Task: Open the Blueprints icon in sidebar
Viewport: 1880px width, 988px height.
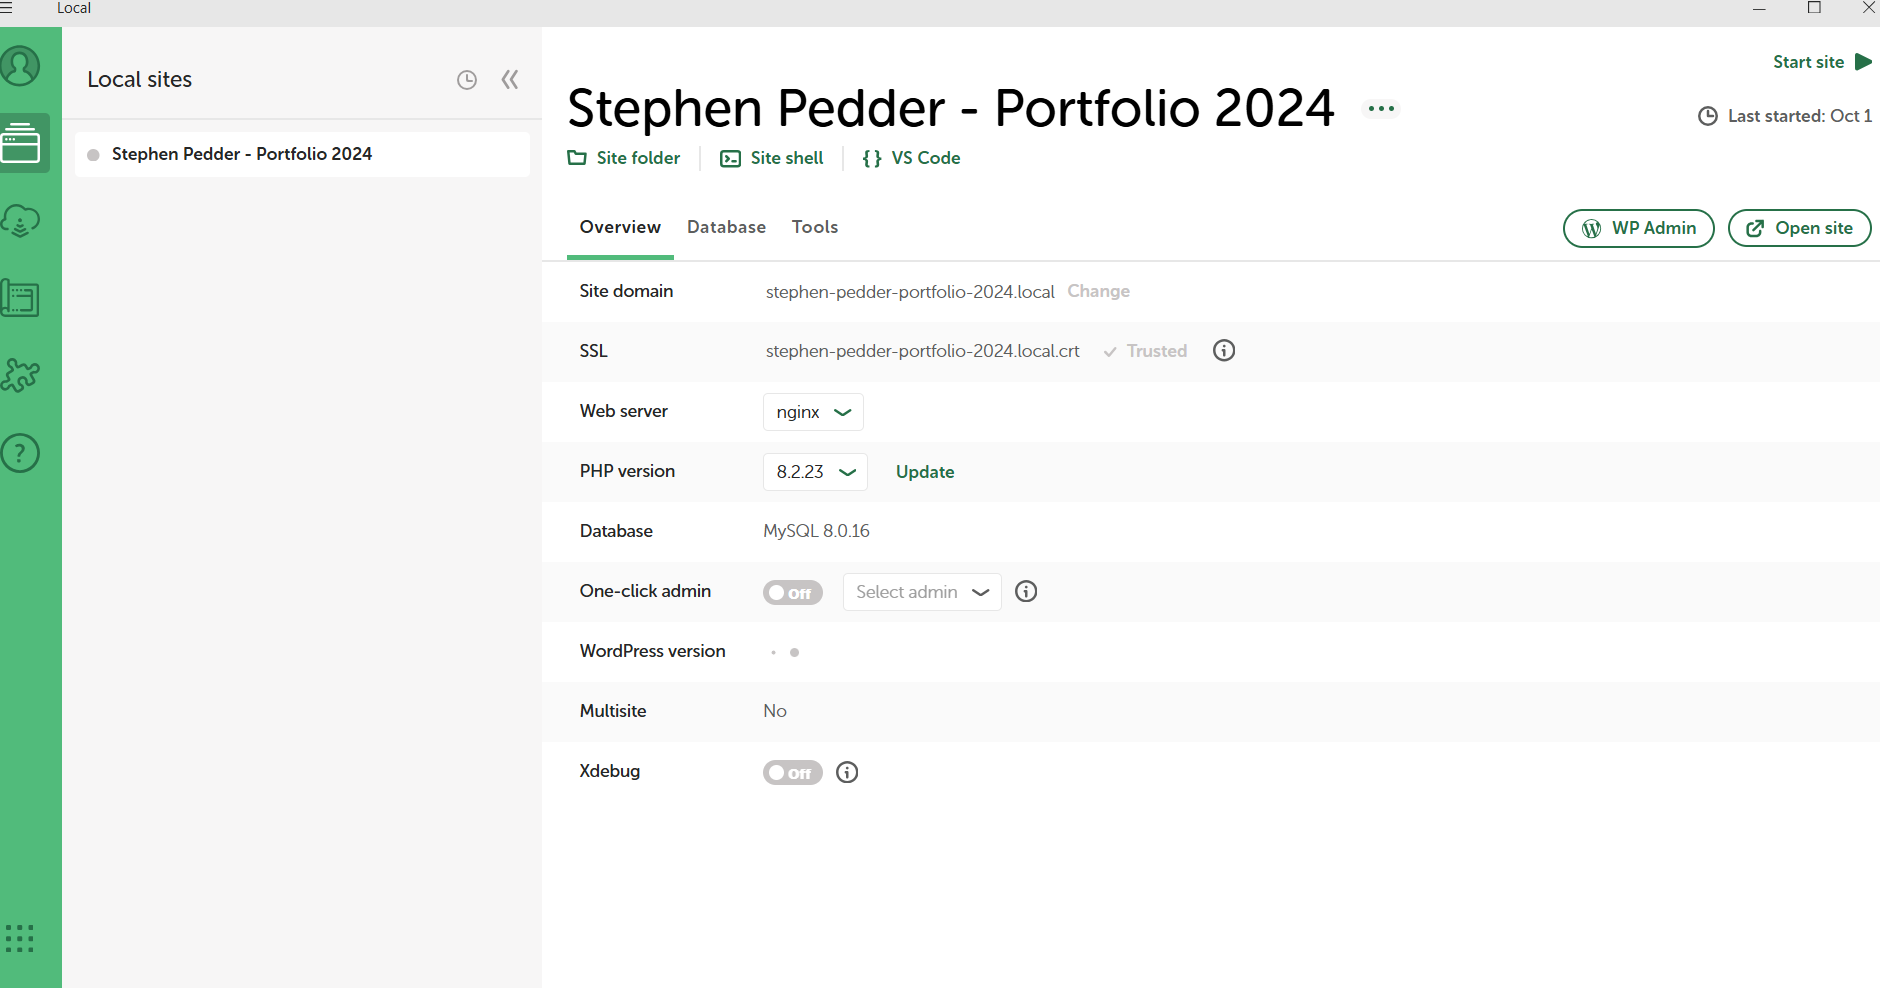Action: (21, 298)
